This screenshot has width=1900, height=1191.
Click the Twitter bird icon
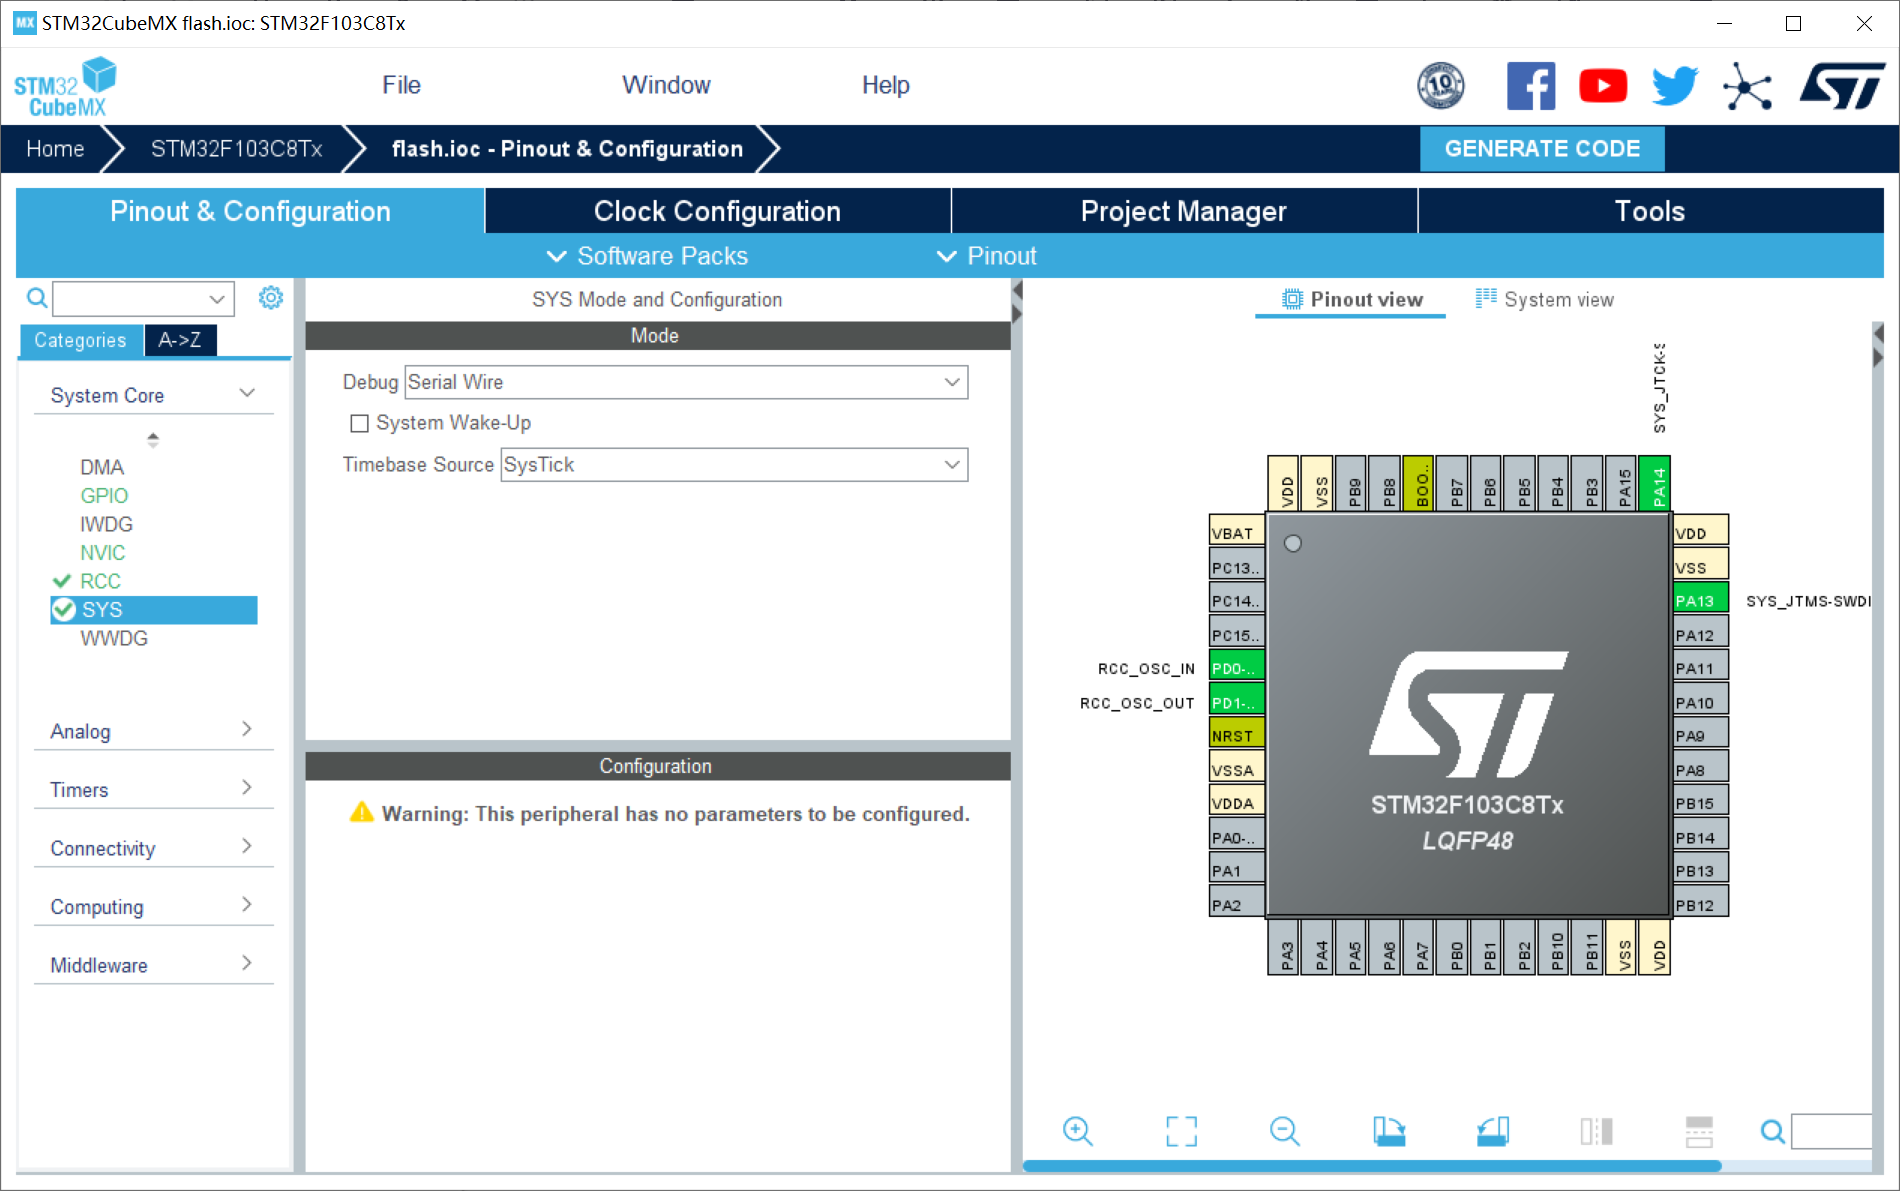click(1675, 86)
